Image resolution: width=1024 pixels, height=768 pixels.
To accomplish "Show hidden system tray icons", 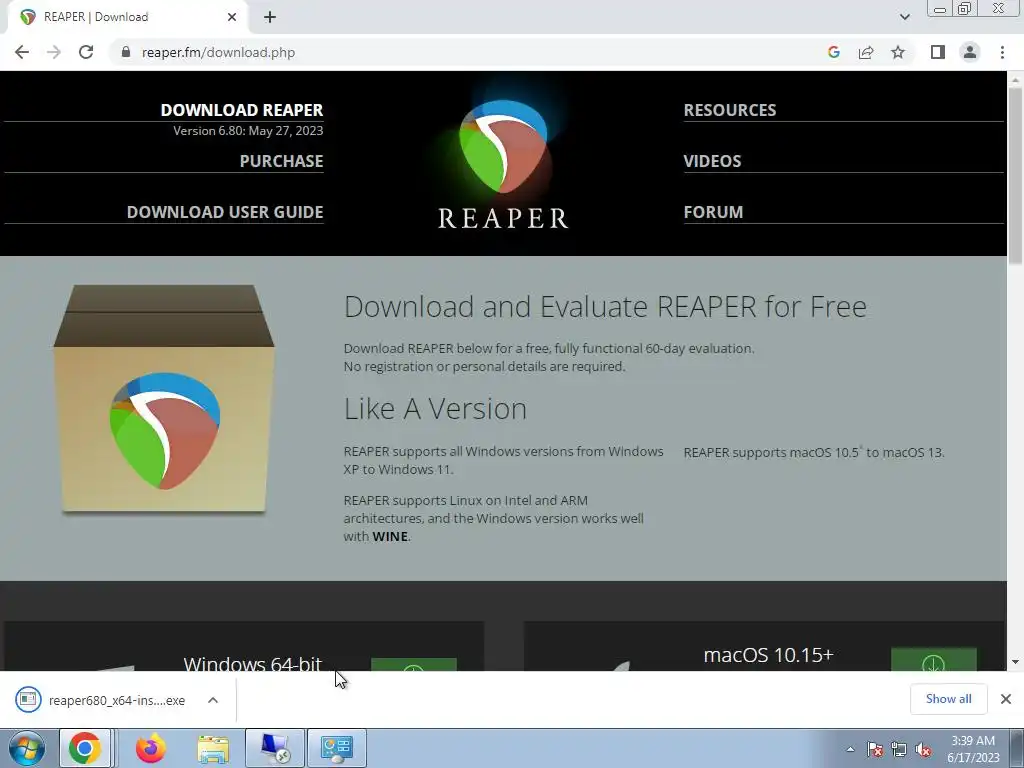I will (x=850, y=749).
